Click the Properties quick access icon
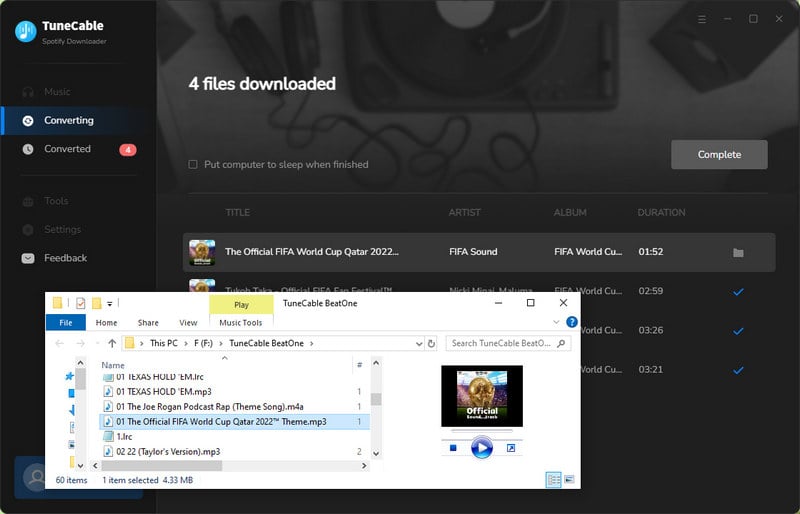 80,304
